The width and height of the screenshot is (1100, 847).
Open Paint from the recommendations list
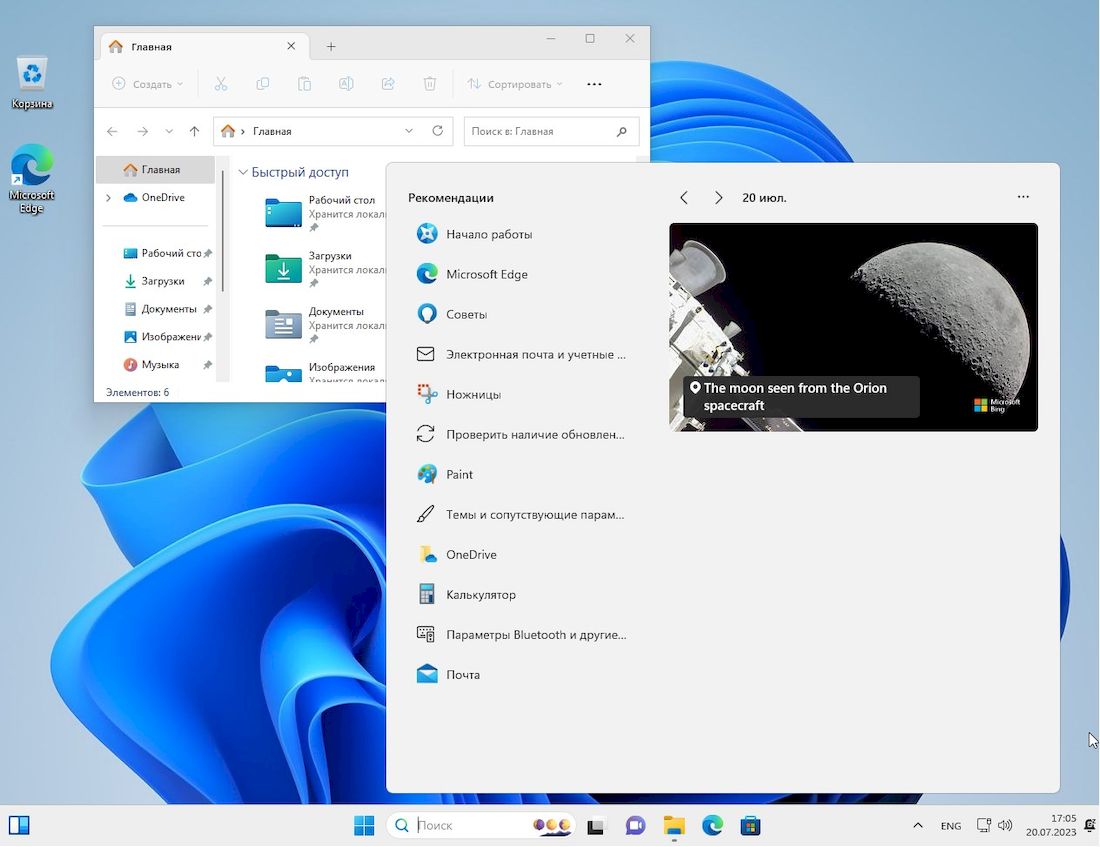459,474
